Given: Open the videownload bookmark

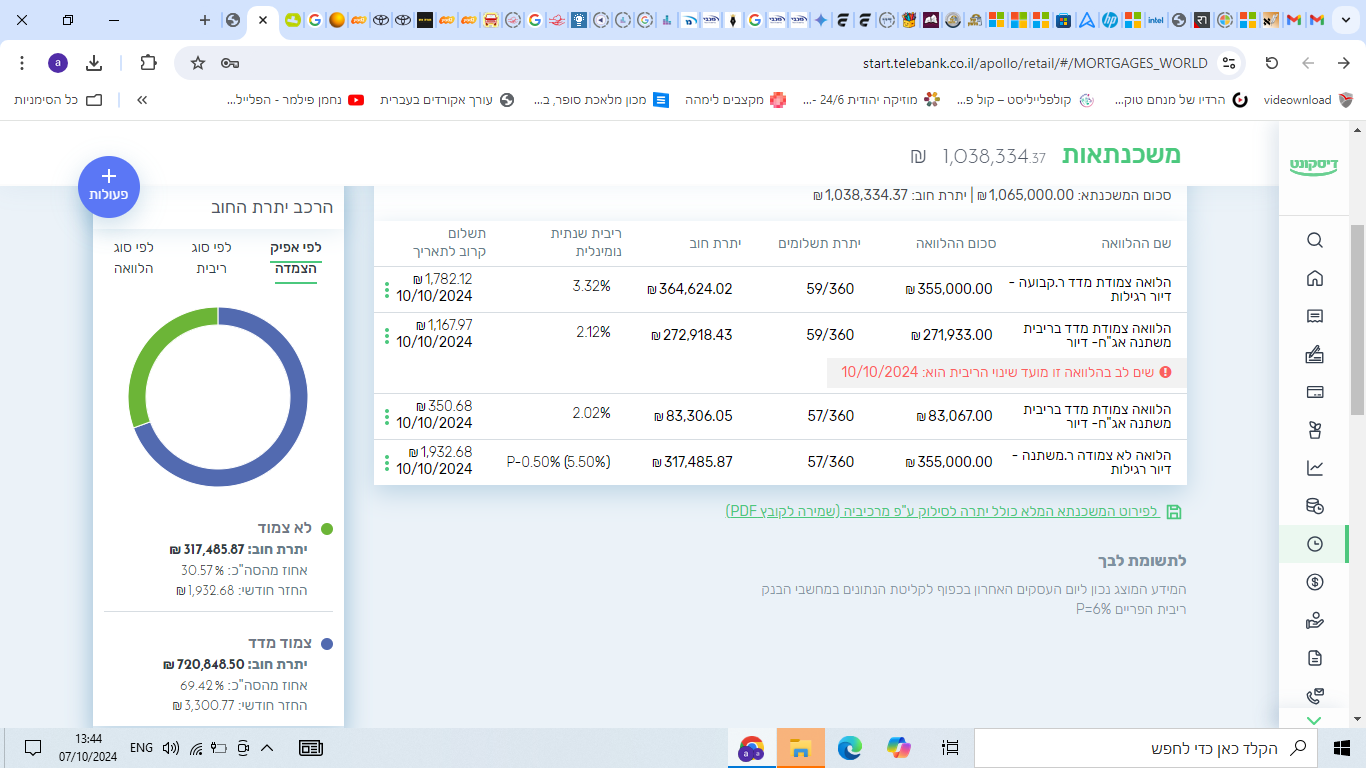Looking at the screenshot, I should click(1308, 100).
